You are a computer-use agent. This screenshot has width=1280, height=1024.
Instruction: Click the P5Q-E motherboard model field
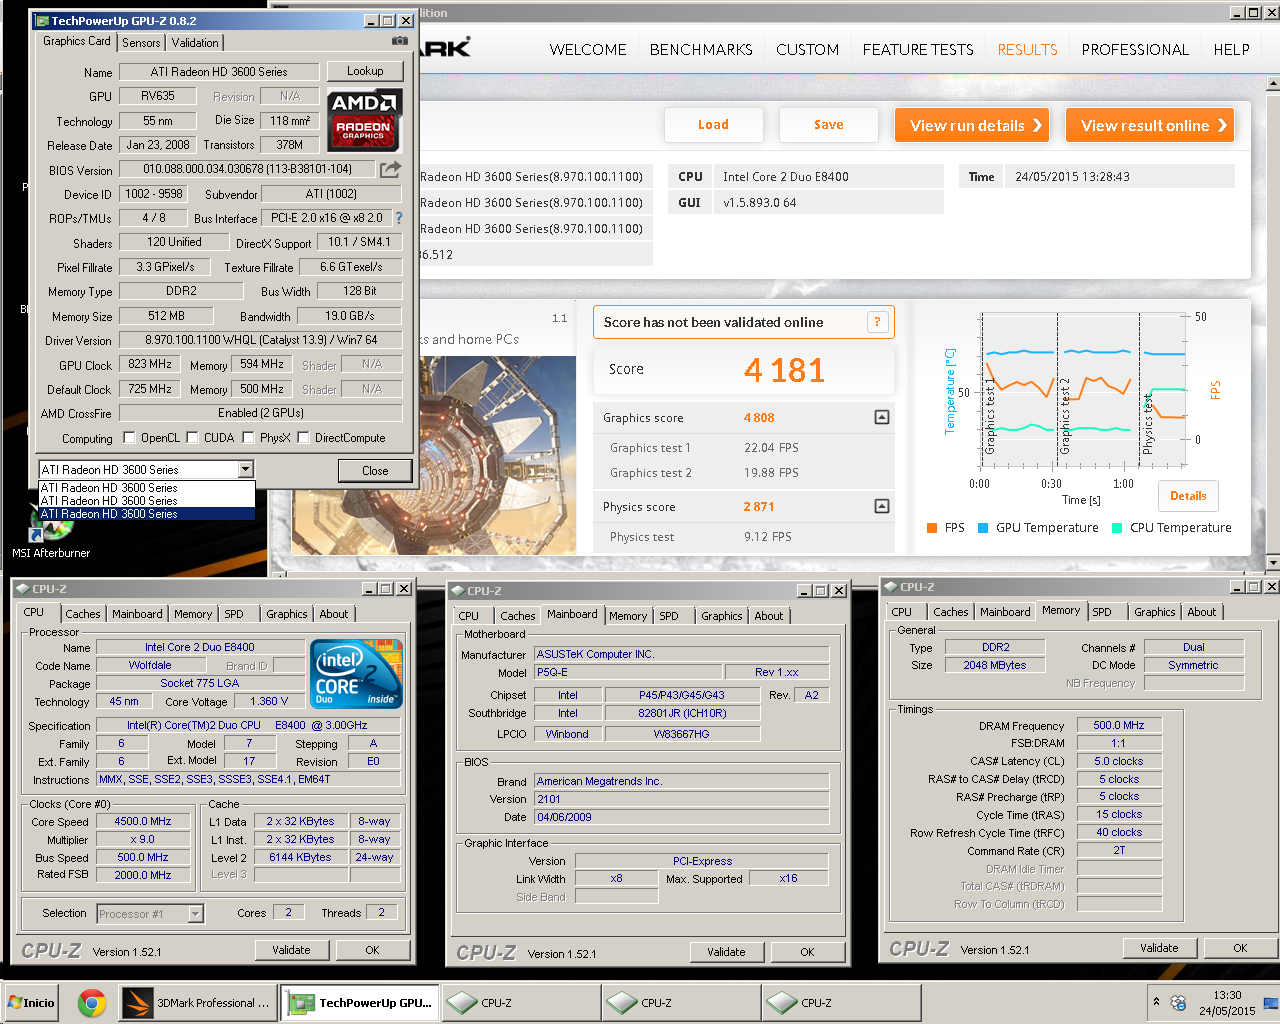pos(628,672)
